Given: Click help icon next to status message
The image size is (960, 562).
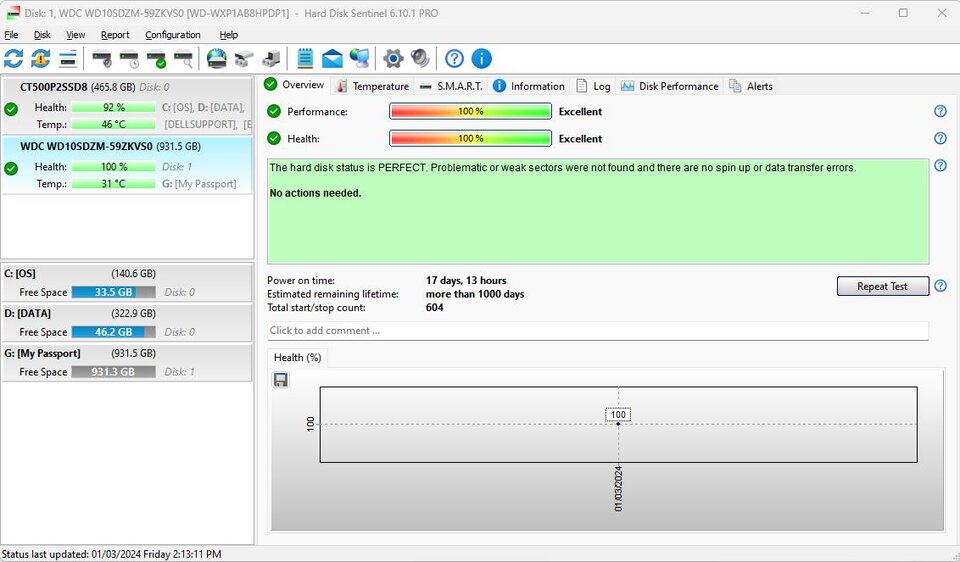Looking at the screenshot, I should tap(940, 165).
